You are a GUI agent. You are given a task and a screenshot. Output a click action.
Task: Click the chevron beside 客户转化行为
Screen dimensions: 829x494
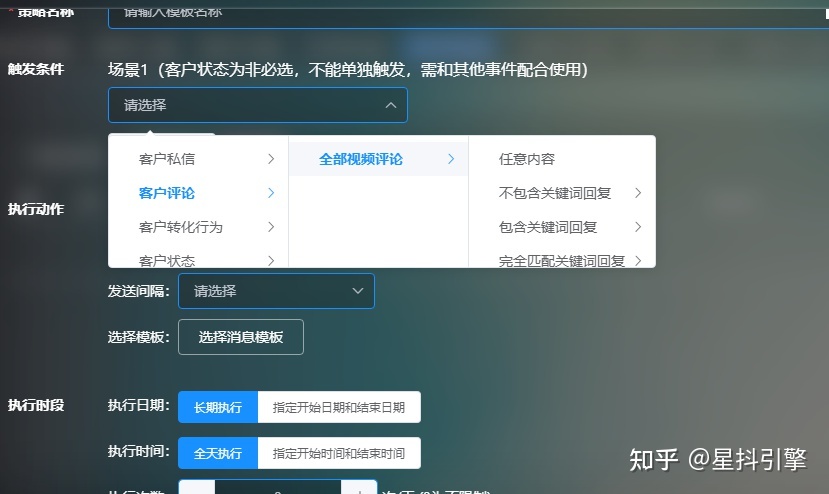click(271, 227)
